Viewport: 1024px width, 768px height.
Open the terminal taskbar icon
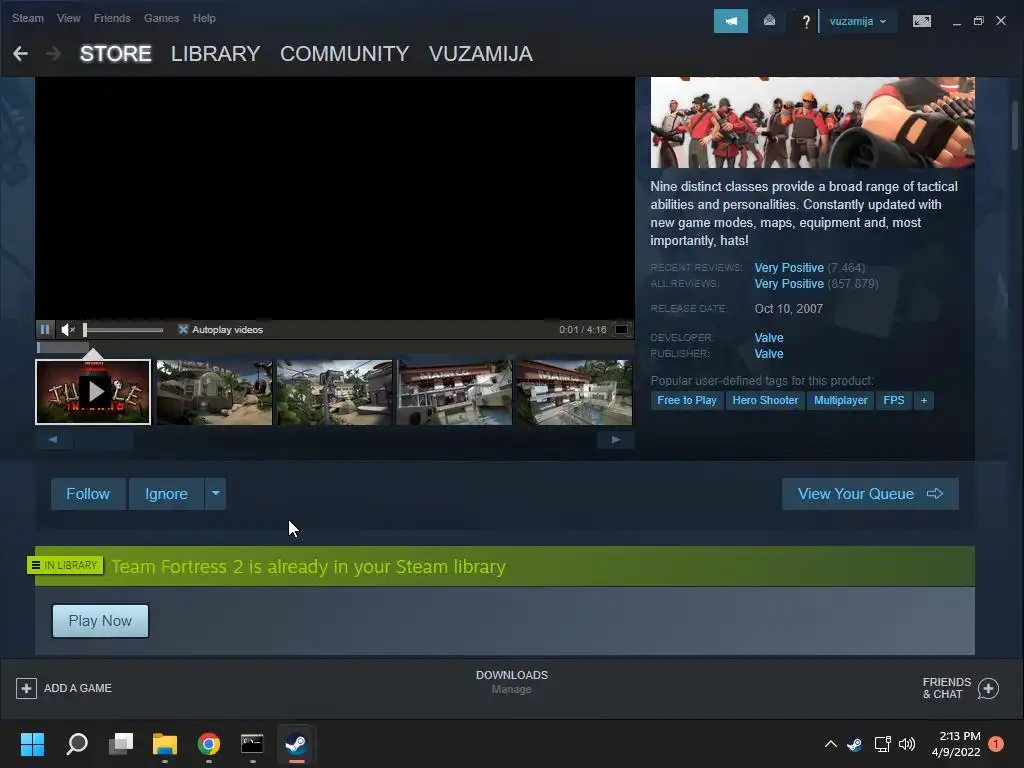coord(252,744)
